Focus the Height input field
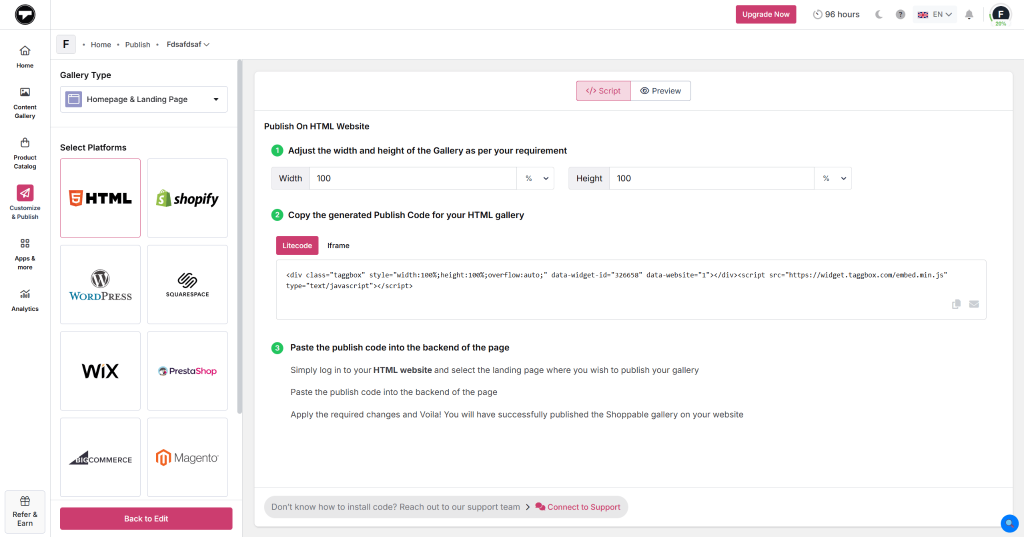The height and width of the screenshot is (537, 1024). point(712,178)
